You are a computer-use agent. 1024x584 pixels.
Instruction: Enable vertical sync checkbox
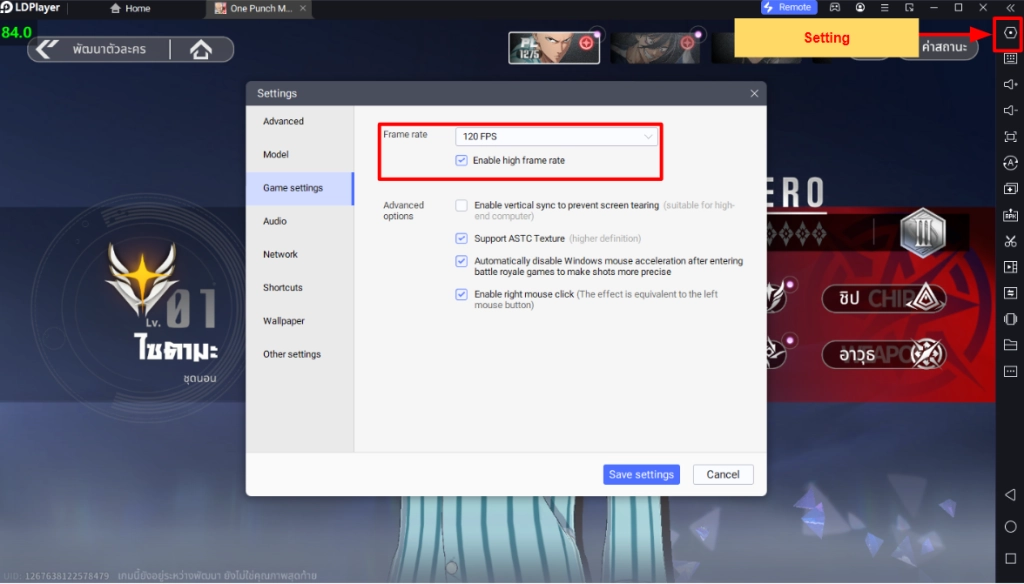coord(461,205)
